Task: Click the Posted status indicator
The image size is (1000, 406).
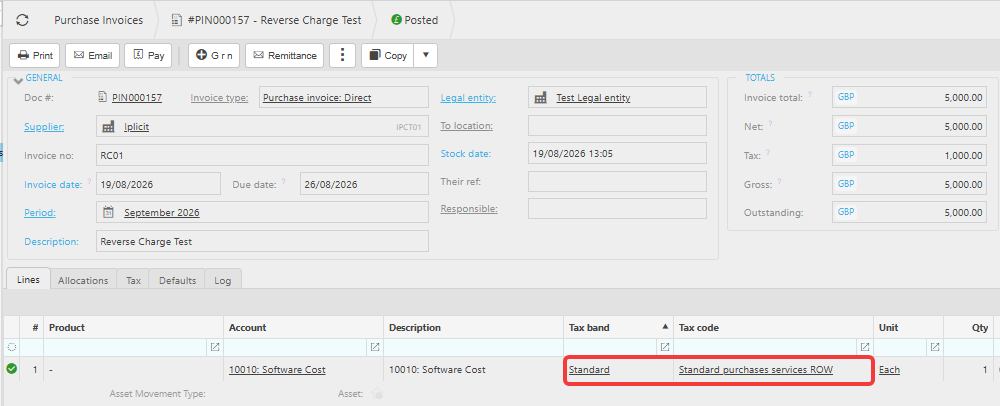Action: (415, 20)
